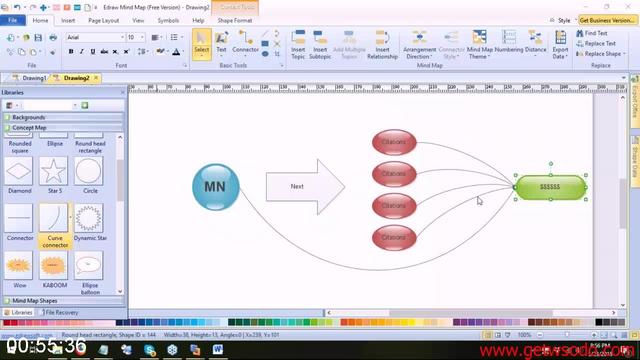Click Replace Text

pos(596,43)
